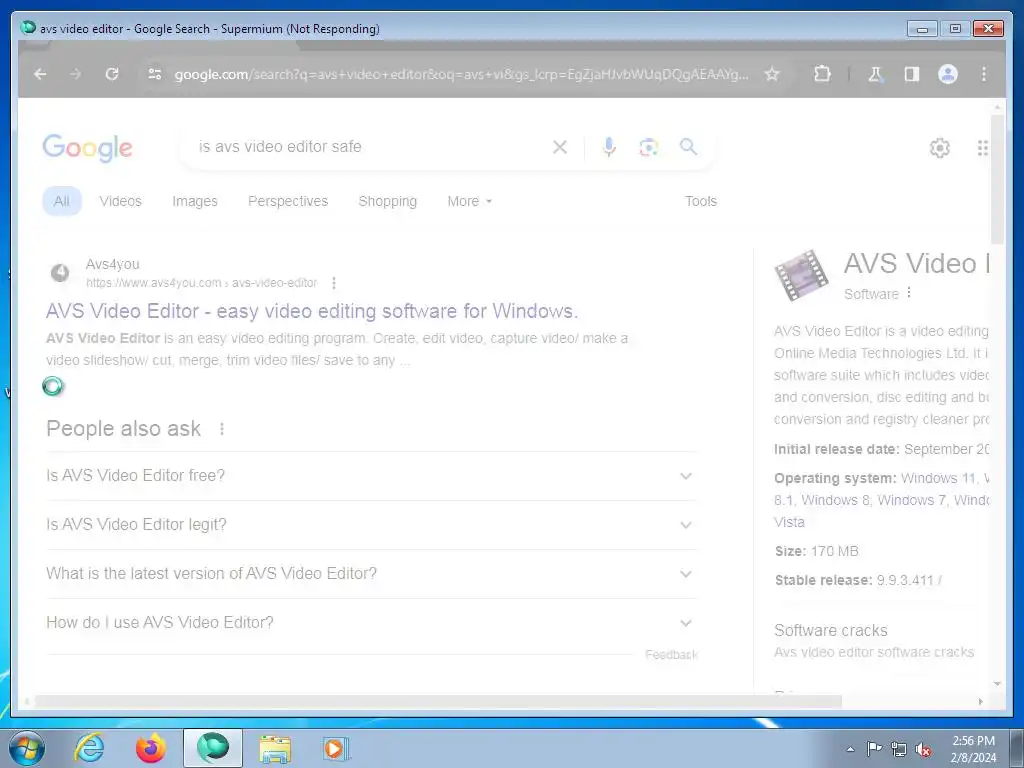
Task: Bookmark this page with the star icon
Action: 772,74
